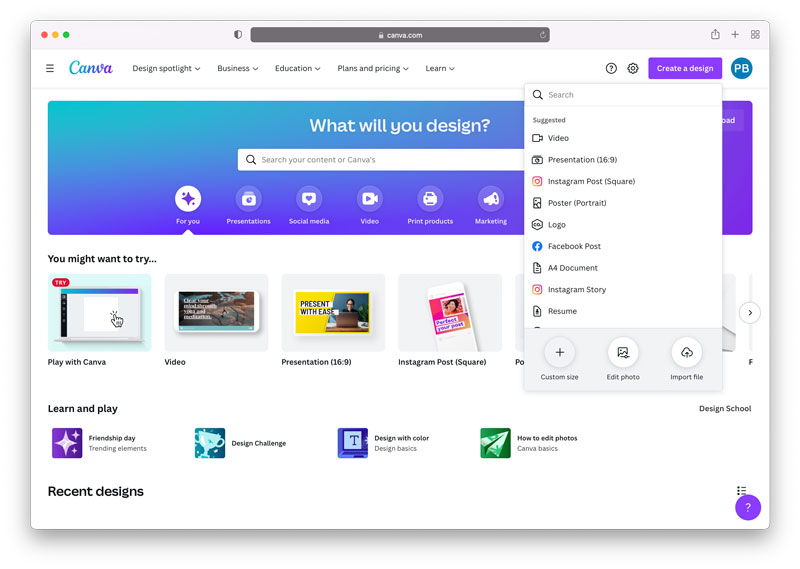800x569 pixels.
Task: Click the Custom size plus icon
Action: [559, 352]
